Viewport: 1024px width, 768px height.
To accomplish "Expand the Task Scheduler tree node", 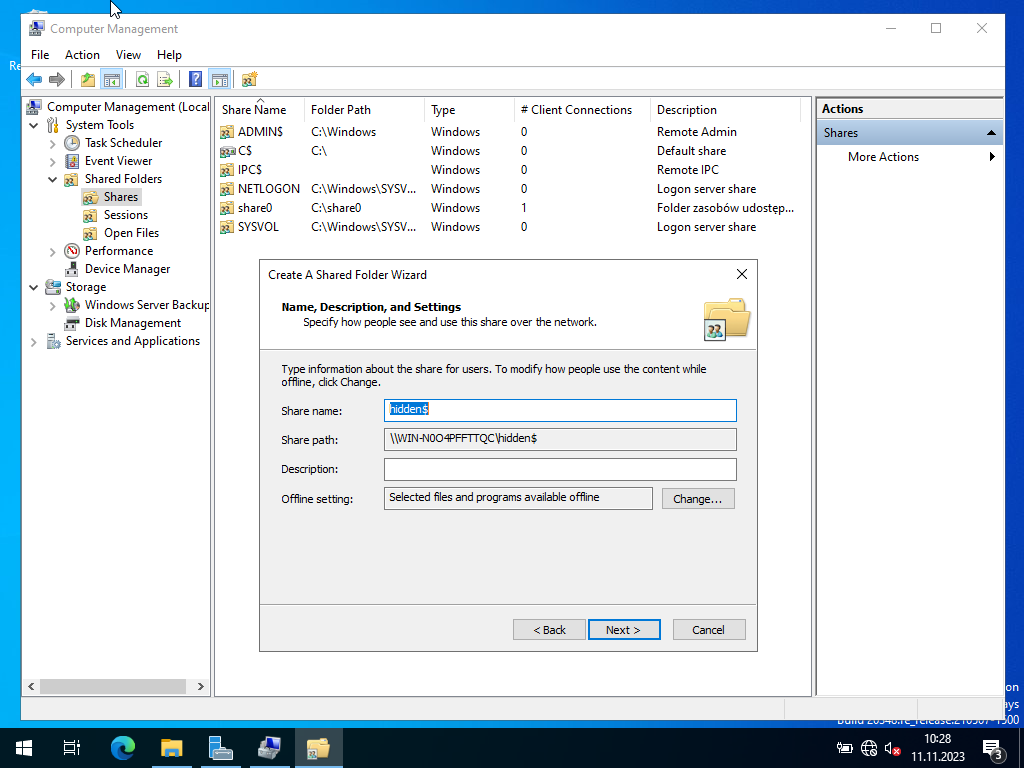I will click(x=53, y=143).
